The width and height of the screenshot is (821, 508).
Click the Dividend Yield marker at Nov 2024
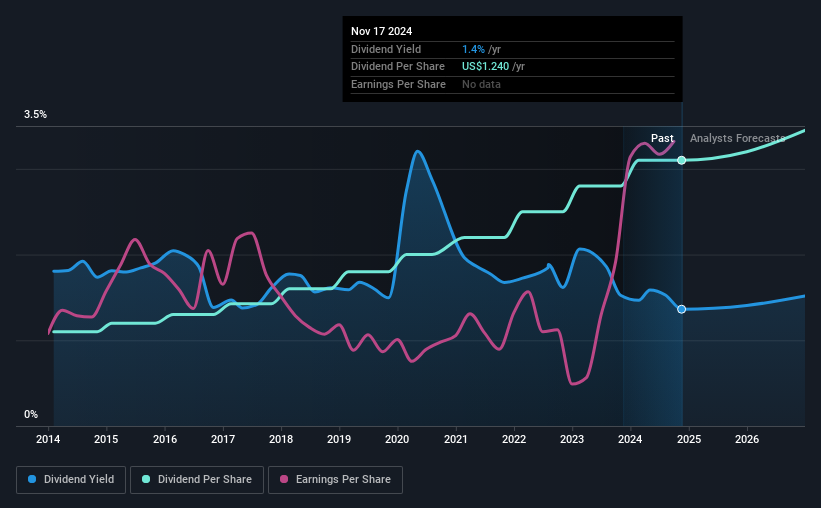click(681, 310)
